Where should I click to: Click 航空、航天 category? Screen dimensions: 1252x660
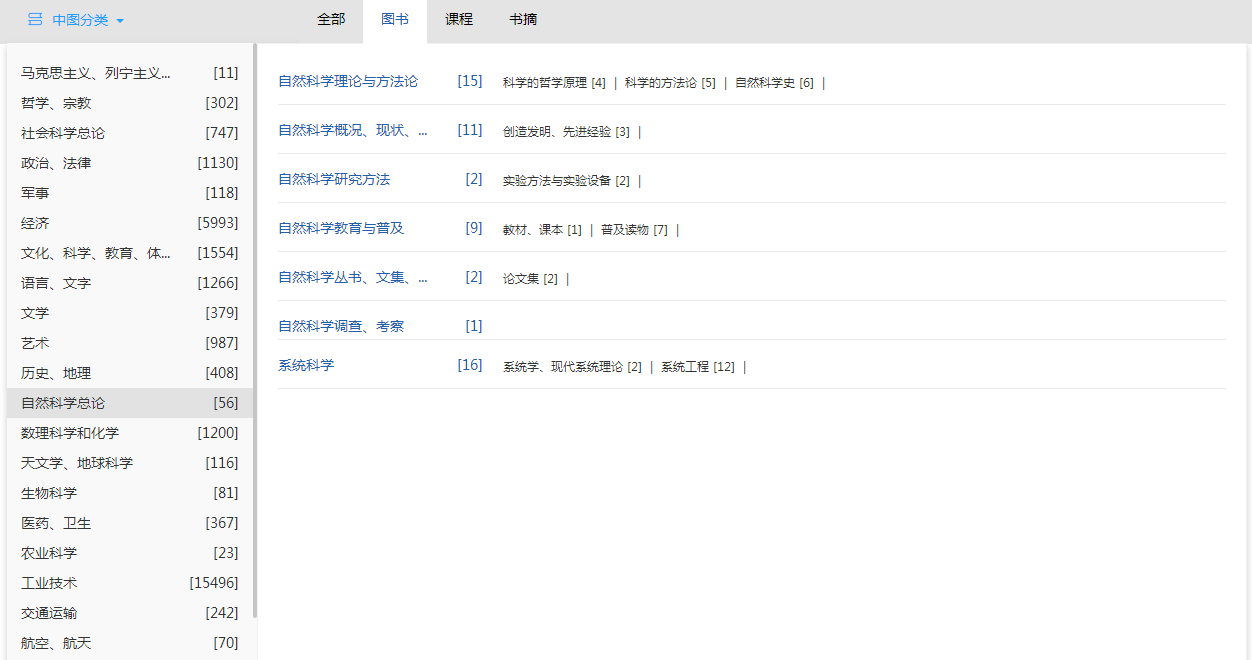coord(56,643)
